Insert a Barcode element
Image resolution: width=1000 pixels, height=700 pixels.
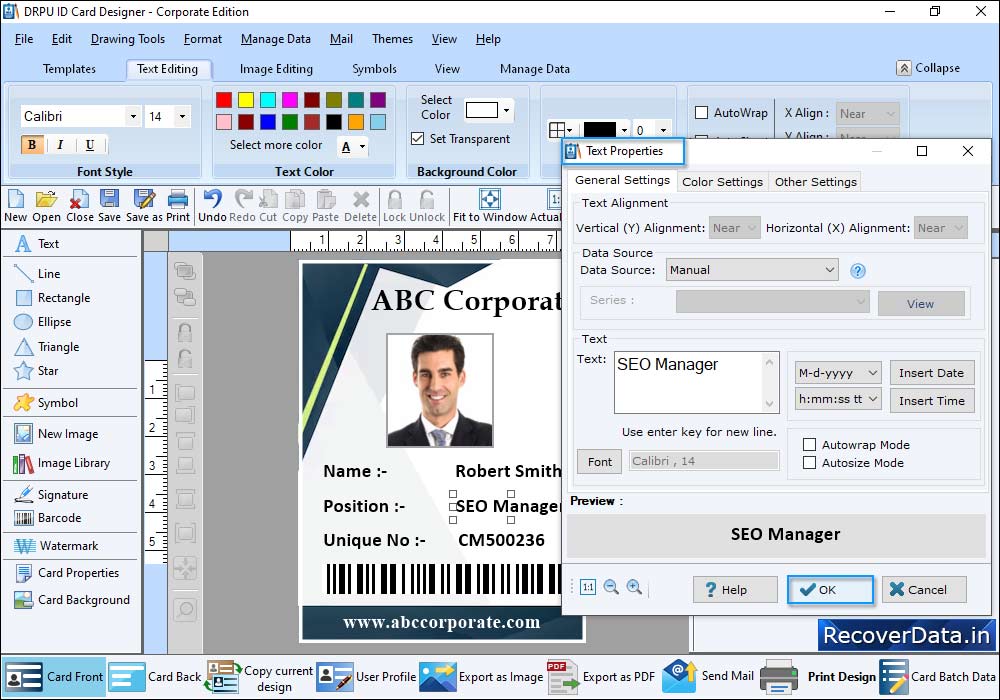click(x=48, y=518)
